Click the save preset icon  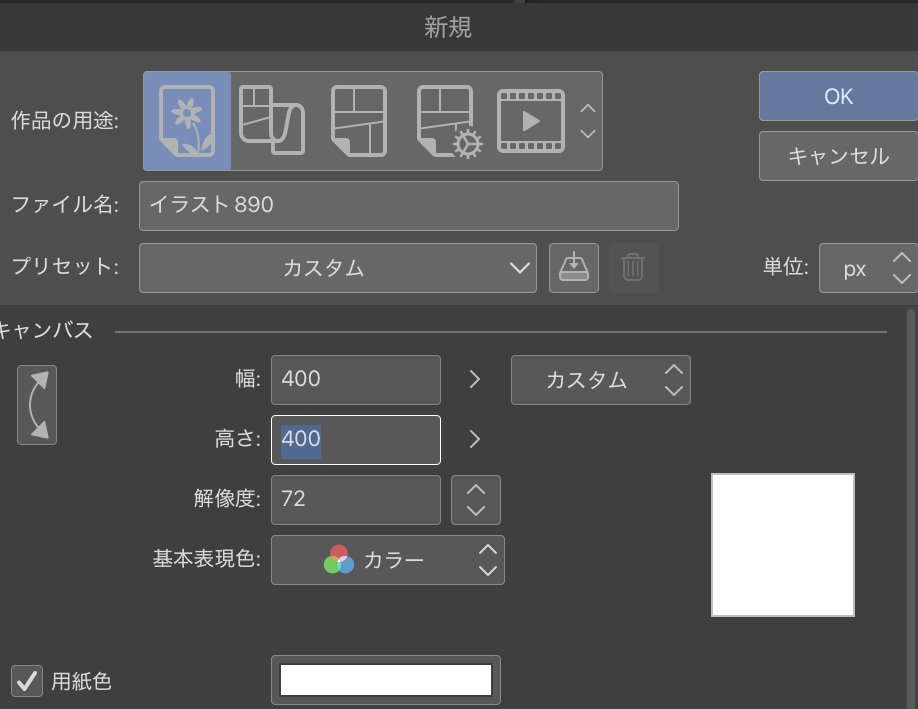pyautogui.click(x=573, y=267)
